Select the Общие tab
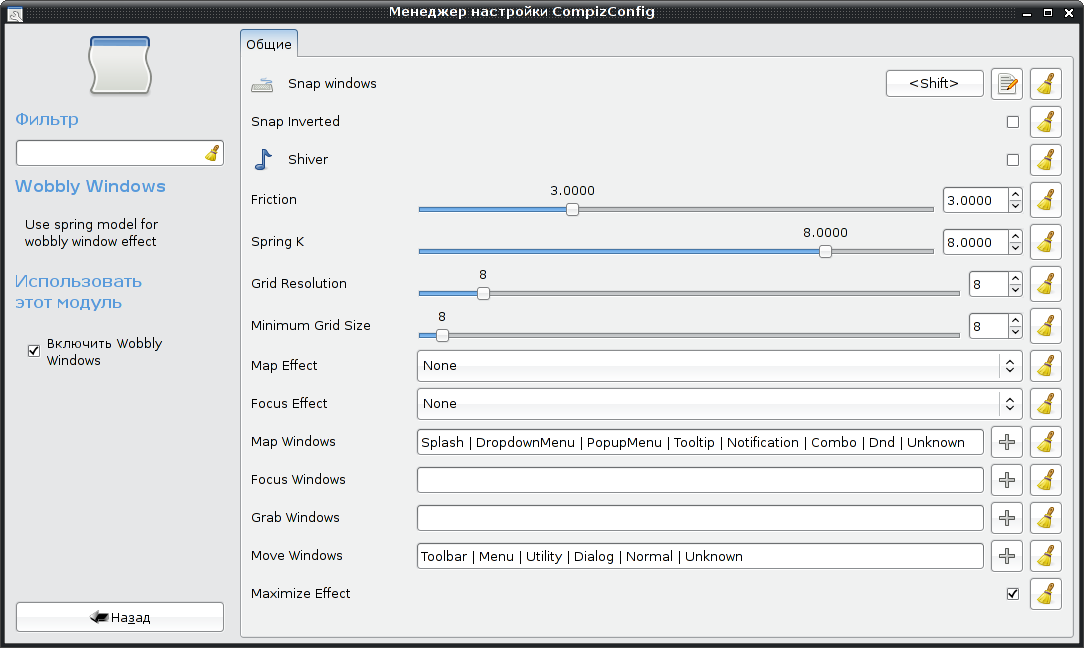1084x648 pixels. pos(269,44)
